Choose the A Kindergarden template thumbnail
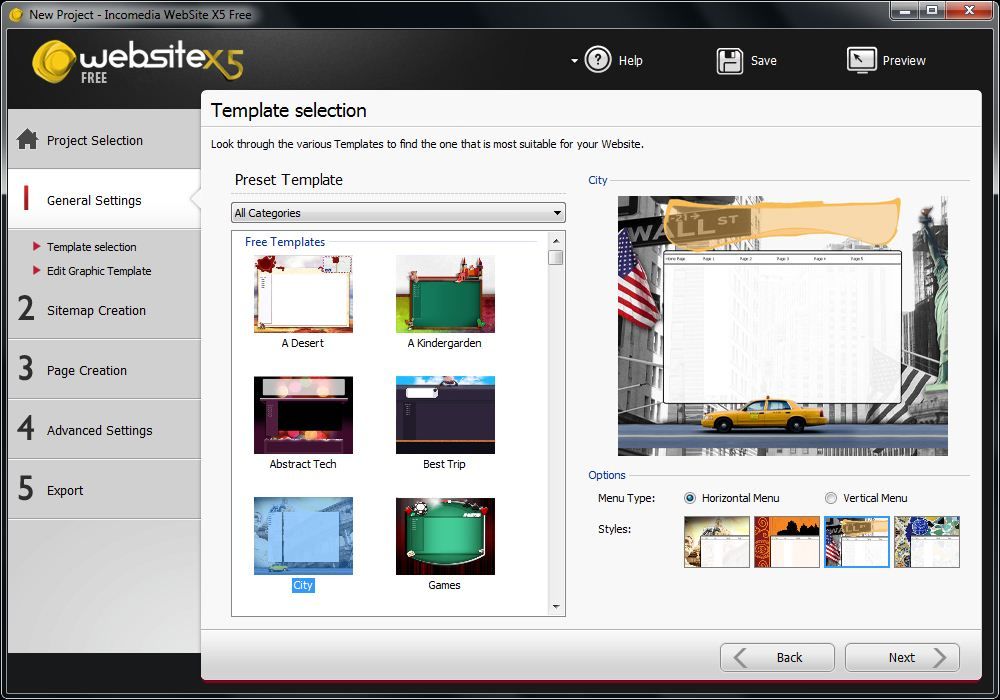Image resolution: width=1000 pixels, height=700 pixels. pos(445,294)
